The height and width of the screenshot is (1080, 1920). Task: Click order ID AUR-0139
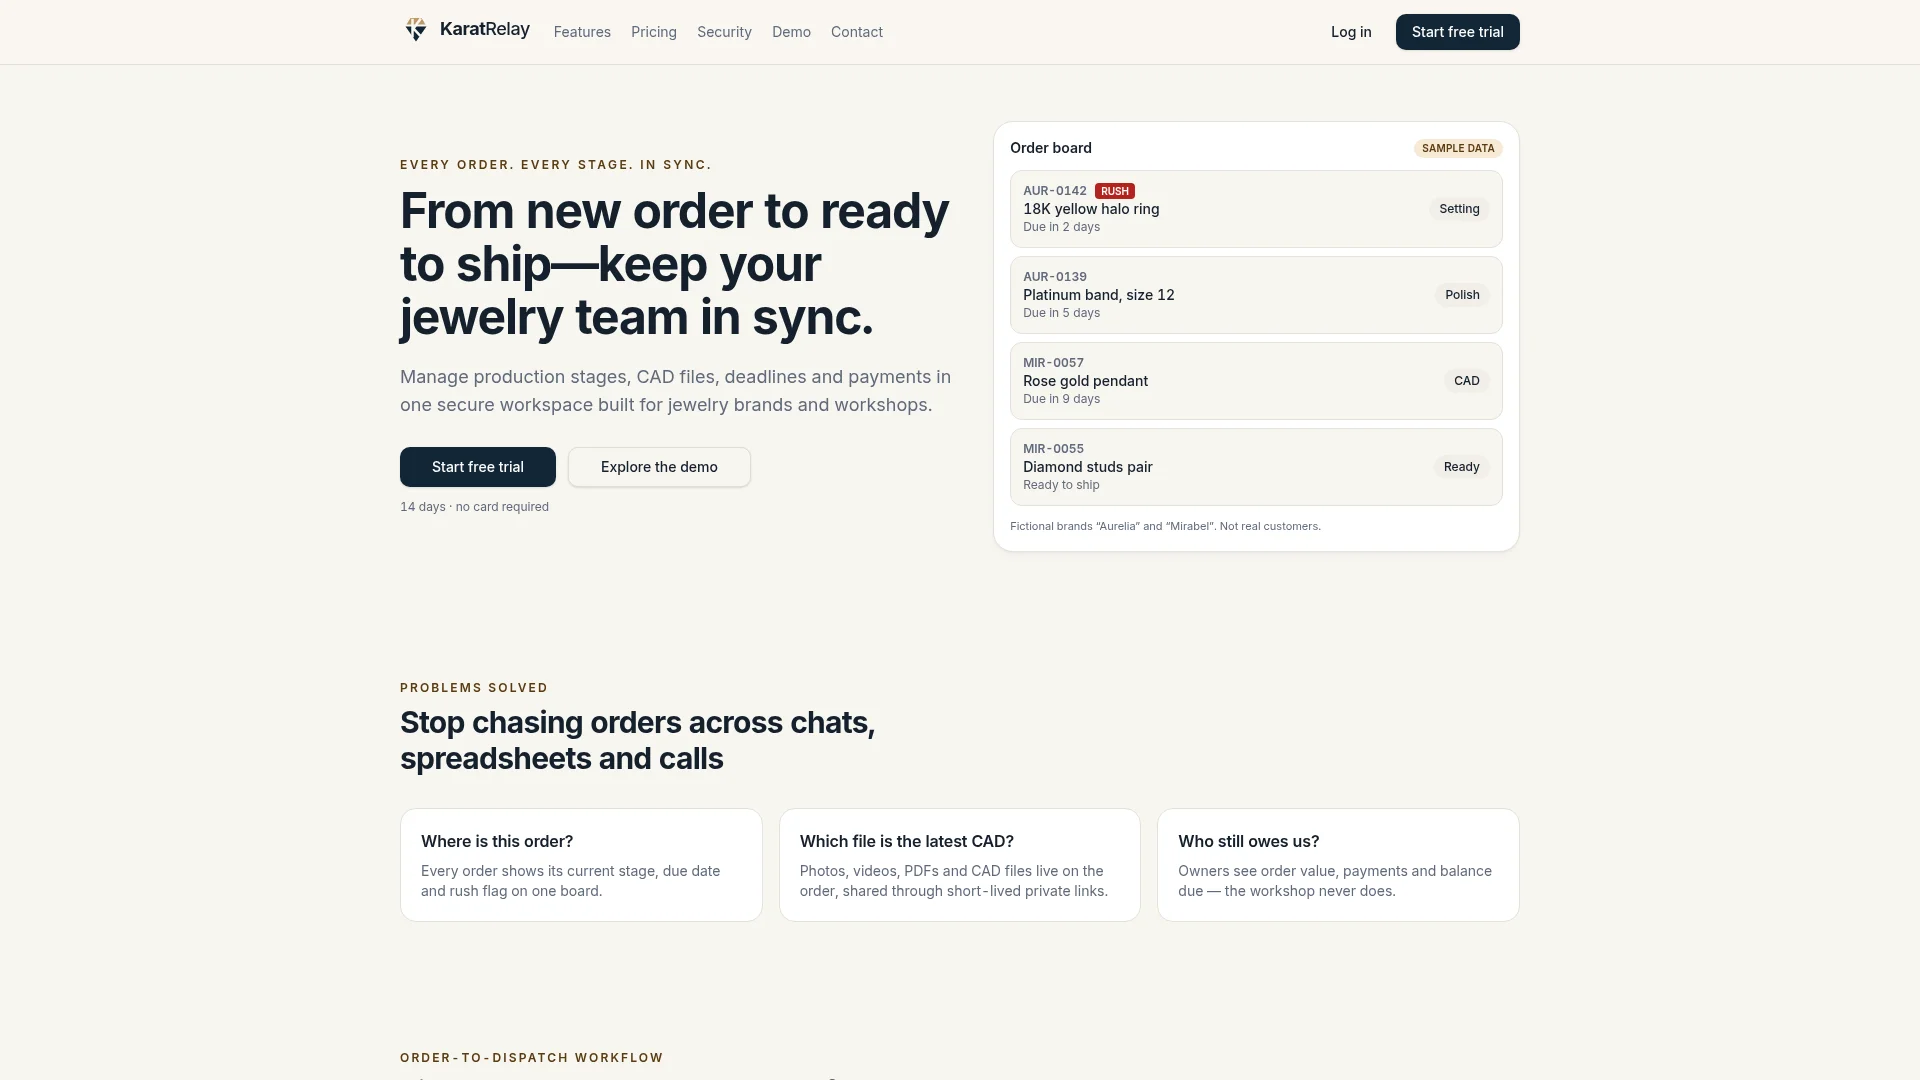(1055, 277)
